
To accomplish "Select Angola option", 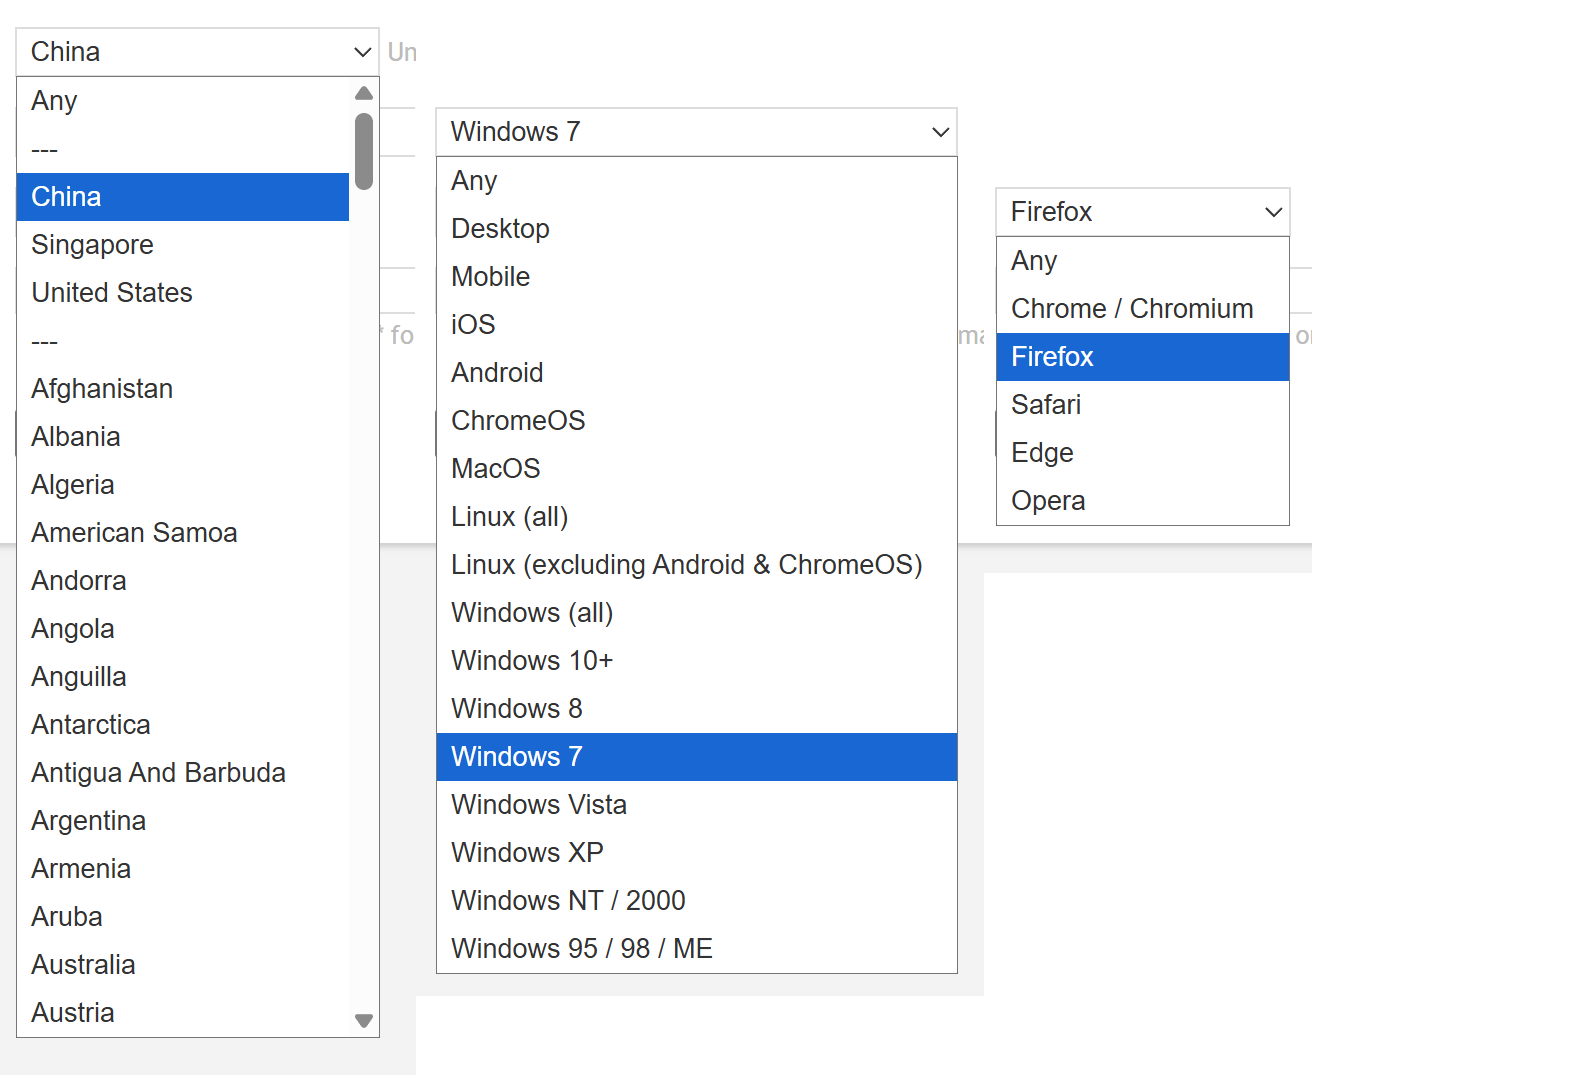I will coord(183,629).
